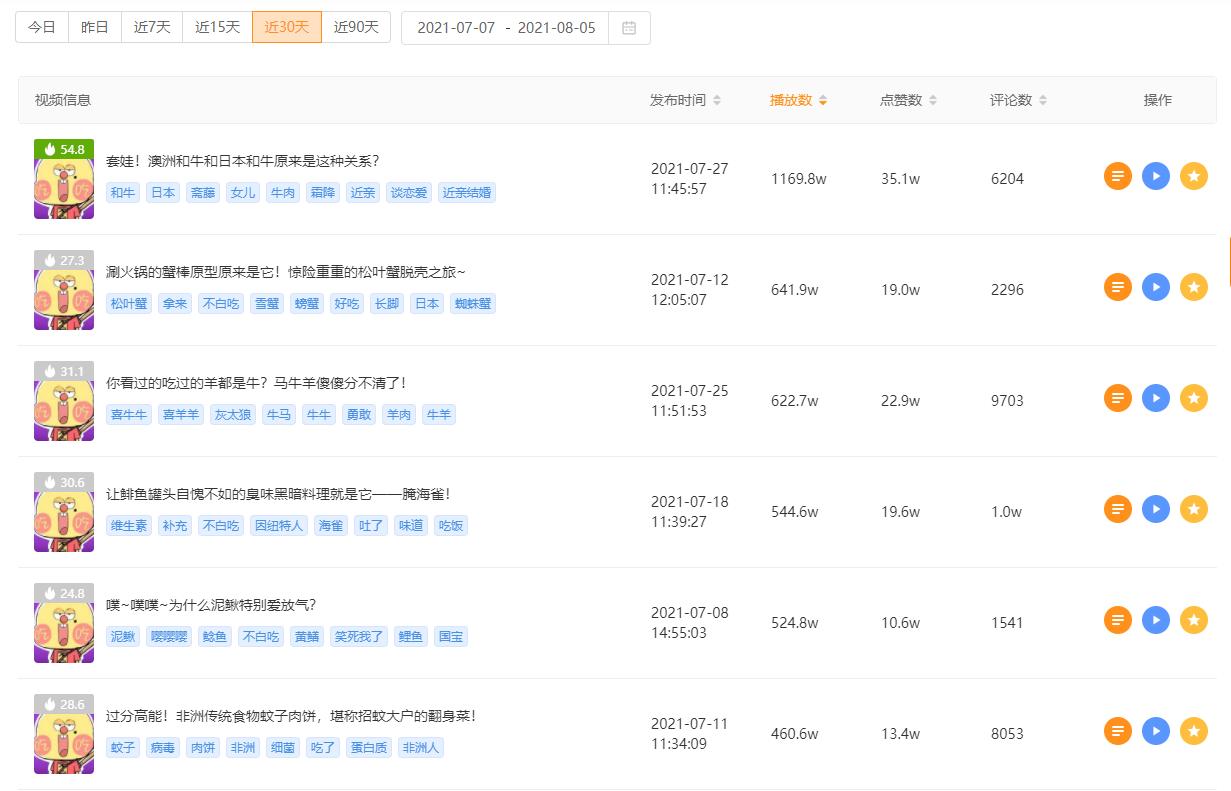Select the 昨日 time filter
This screenshot has width=1231, height=791.
94,27
